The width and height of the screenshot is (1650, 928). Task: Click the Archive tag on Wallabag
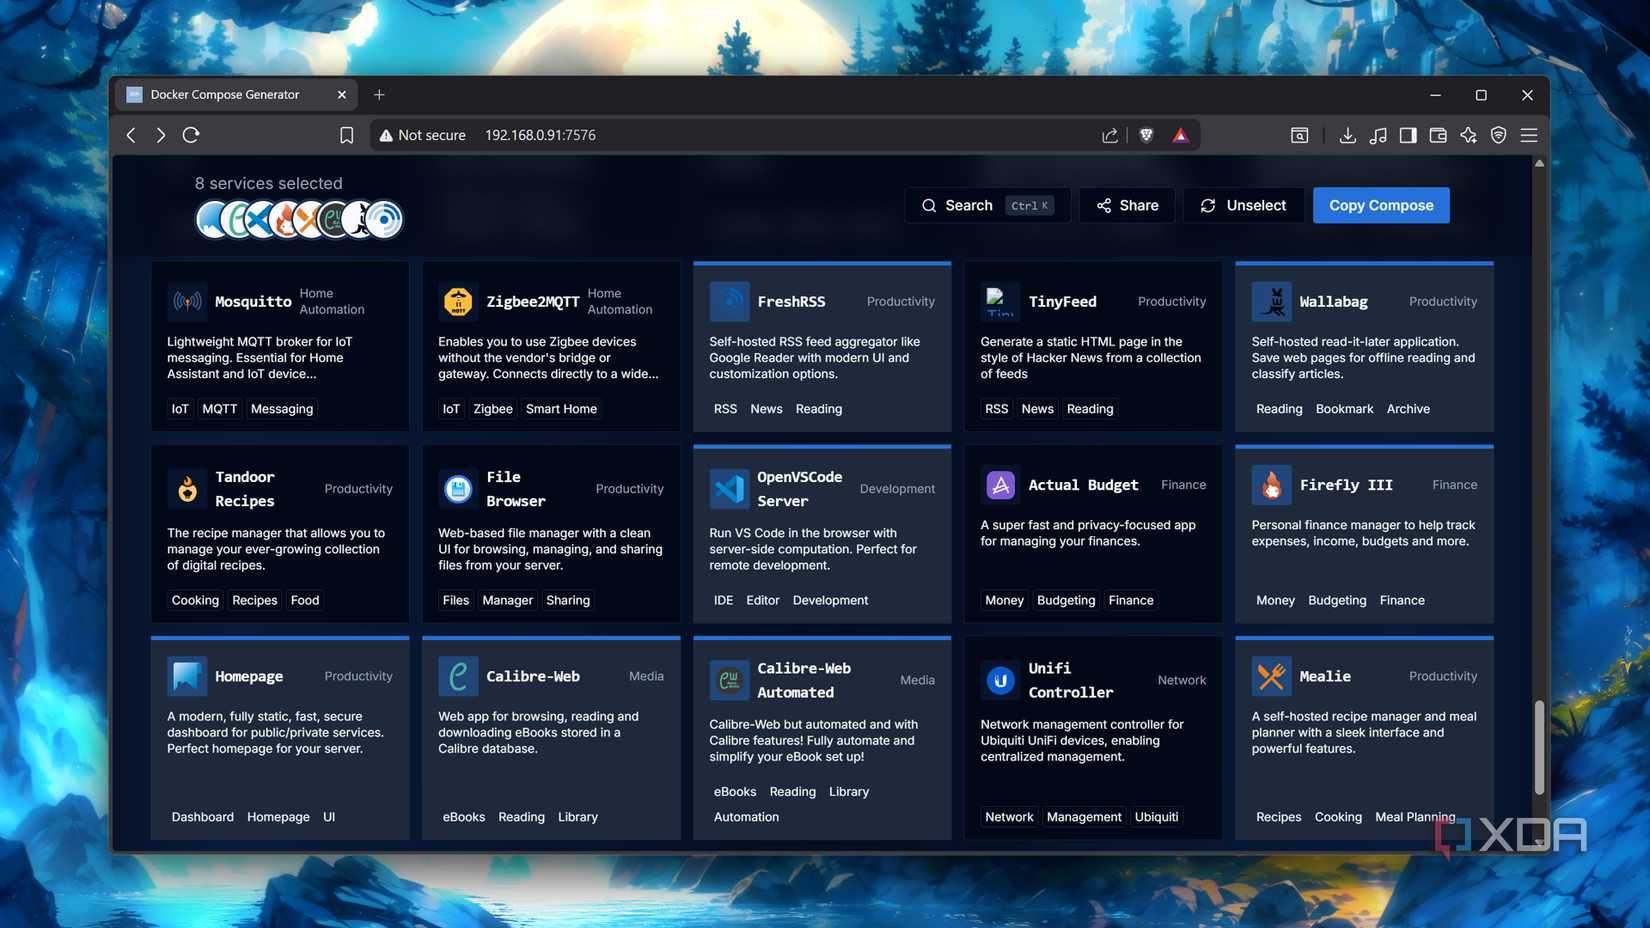click(1408, 409)
